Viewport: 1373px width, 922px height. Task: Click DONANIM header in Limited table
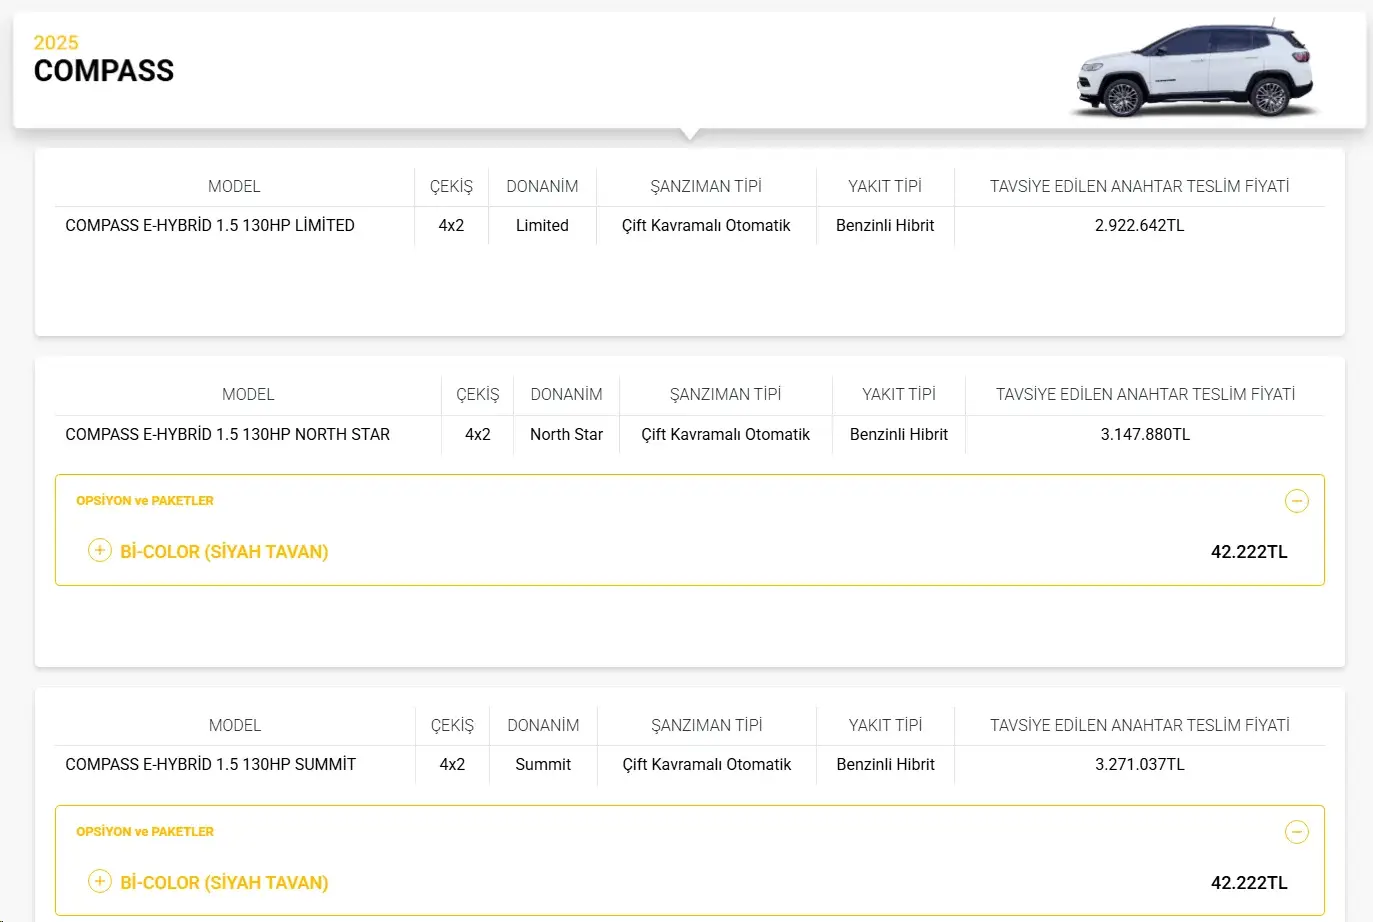point(542,187)
